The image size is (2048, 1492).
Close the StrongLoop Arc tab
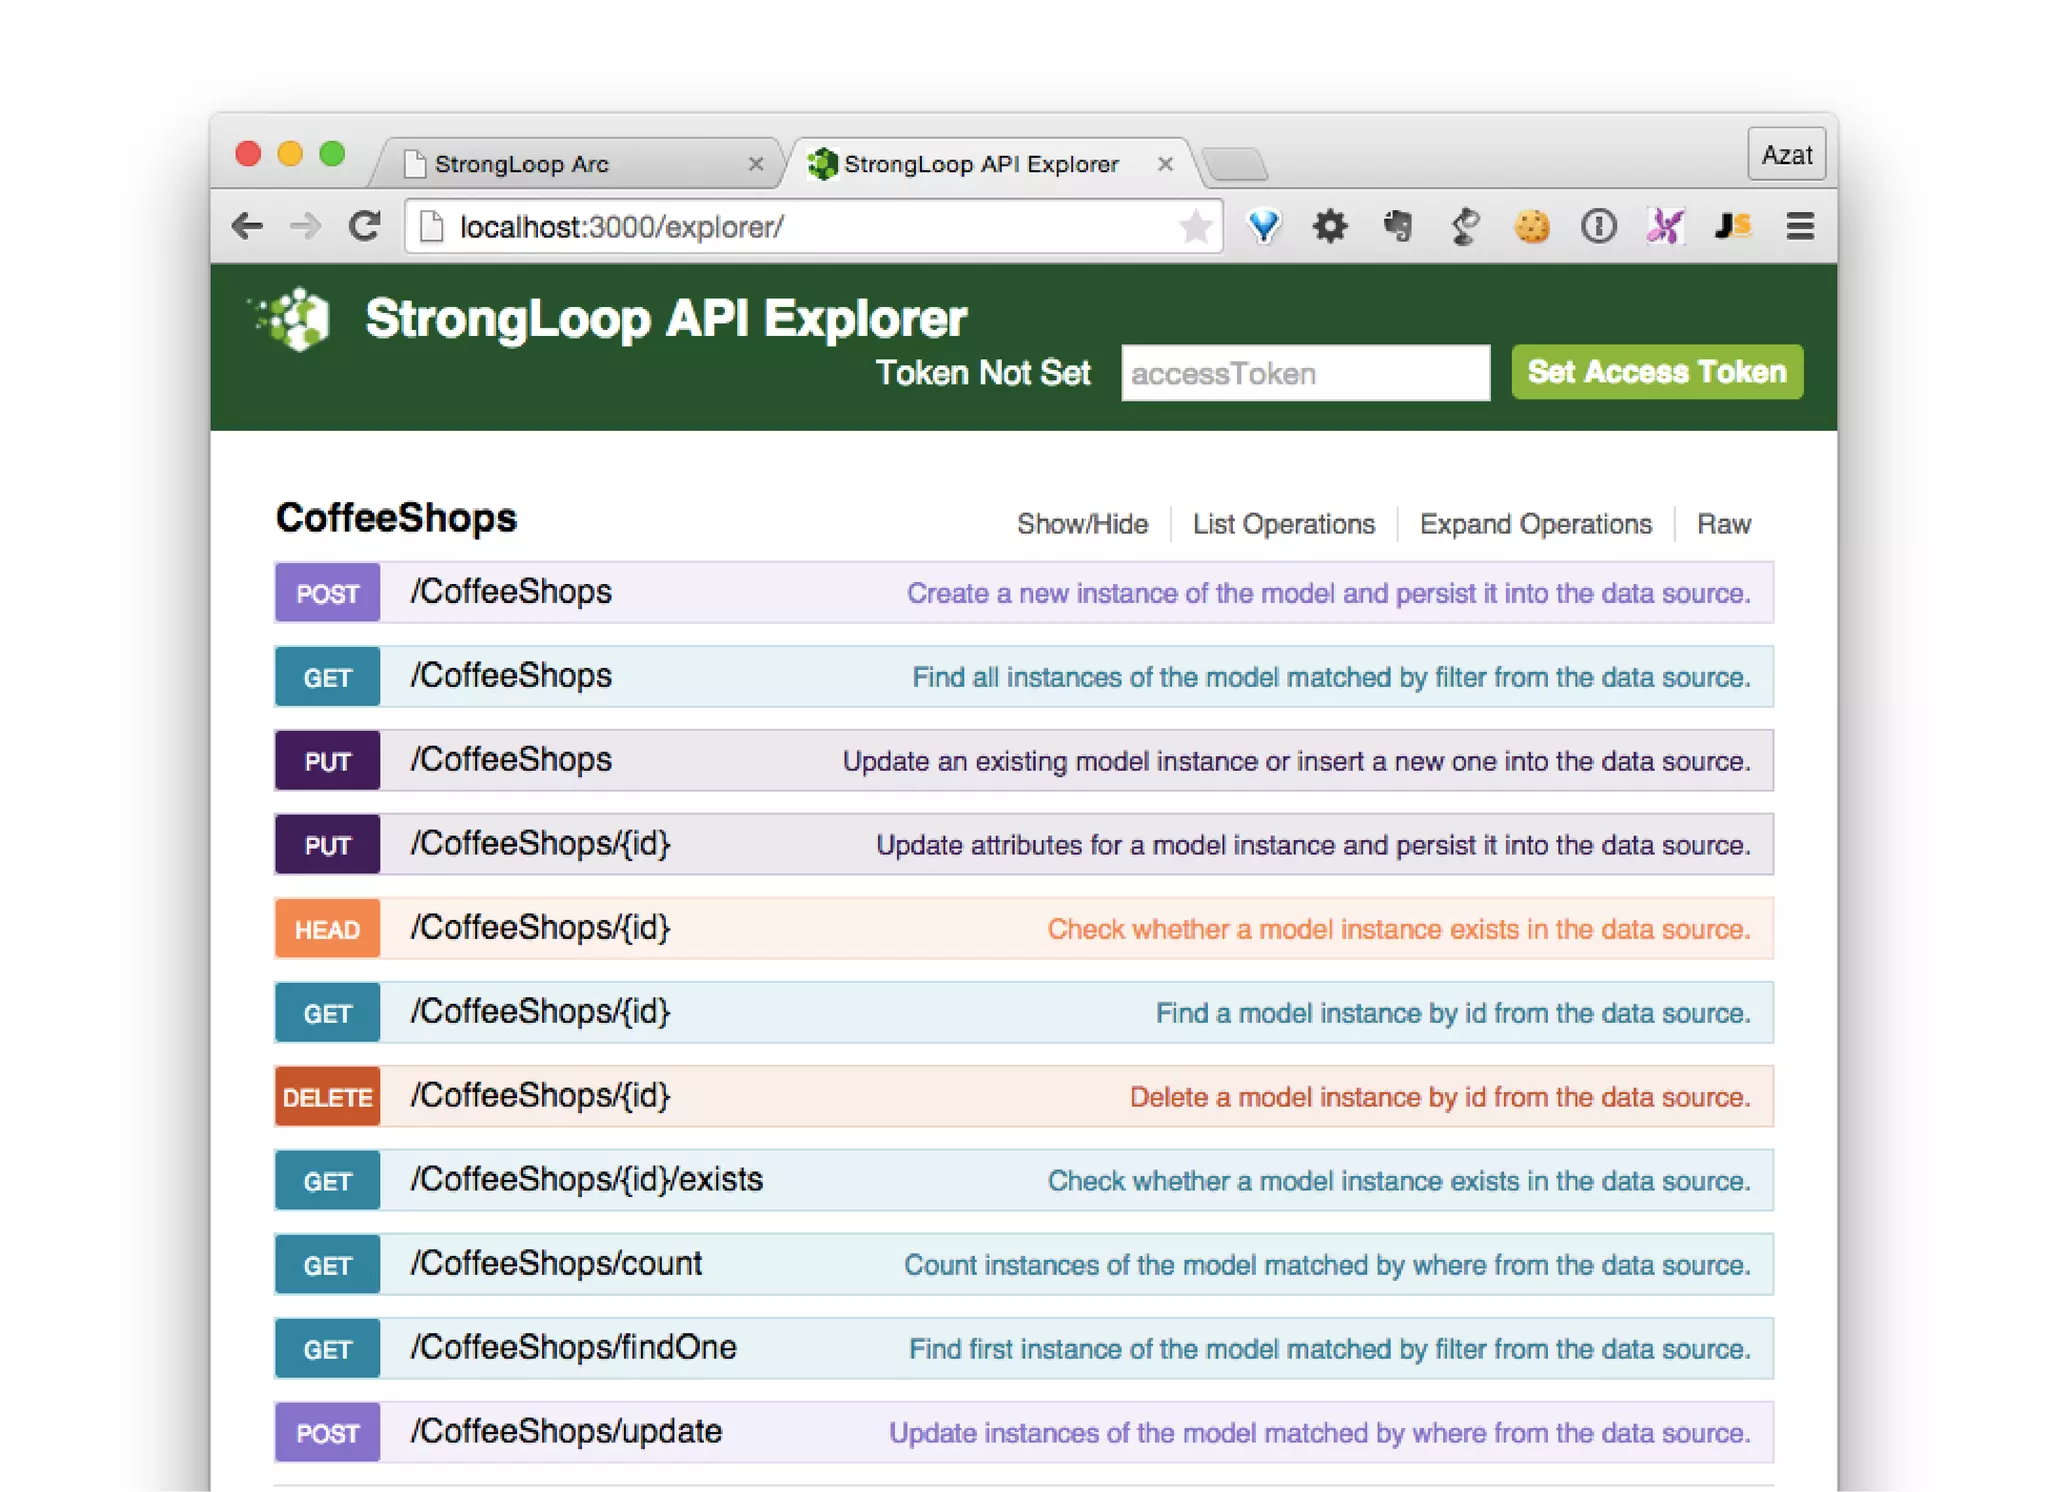[x=756, y=164]
